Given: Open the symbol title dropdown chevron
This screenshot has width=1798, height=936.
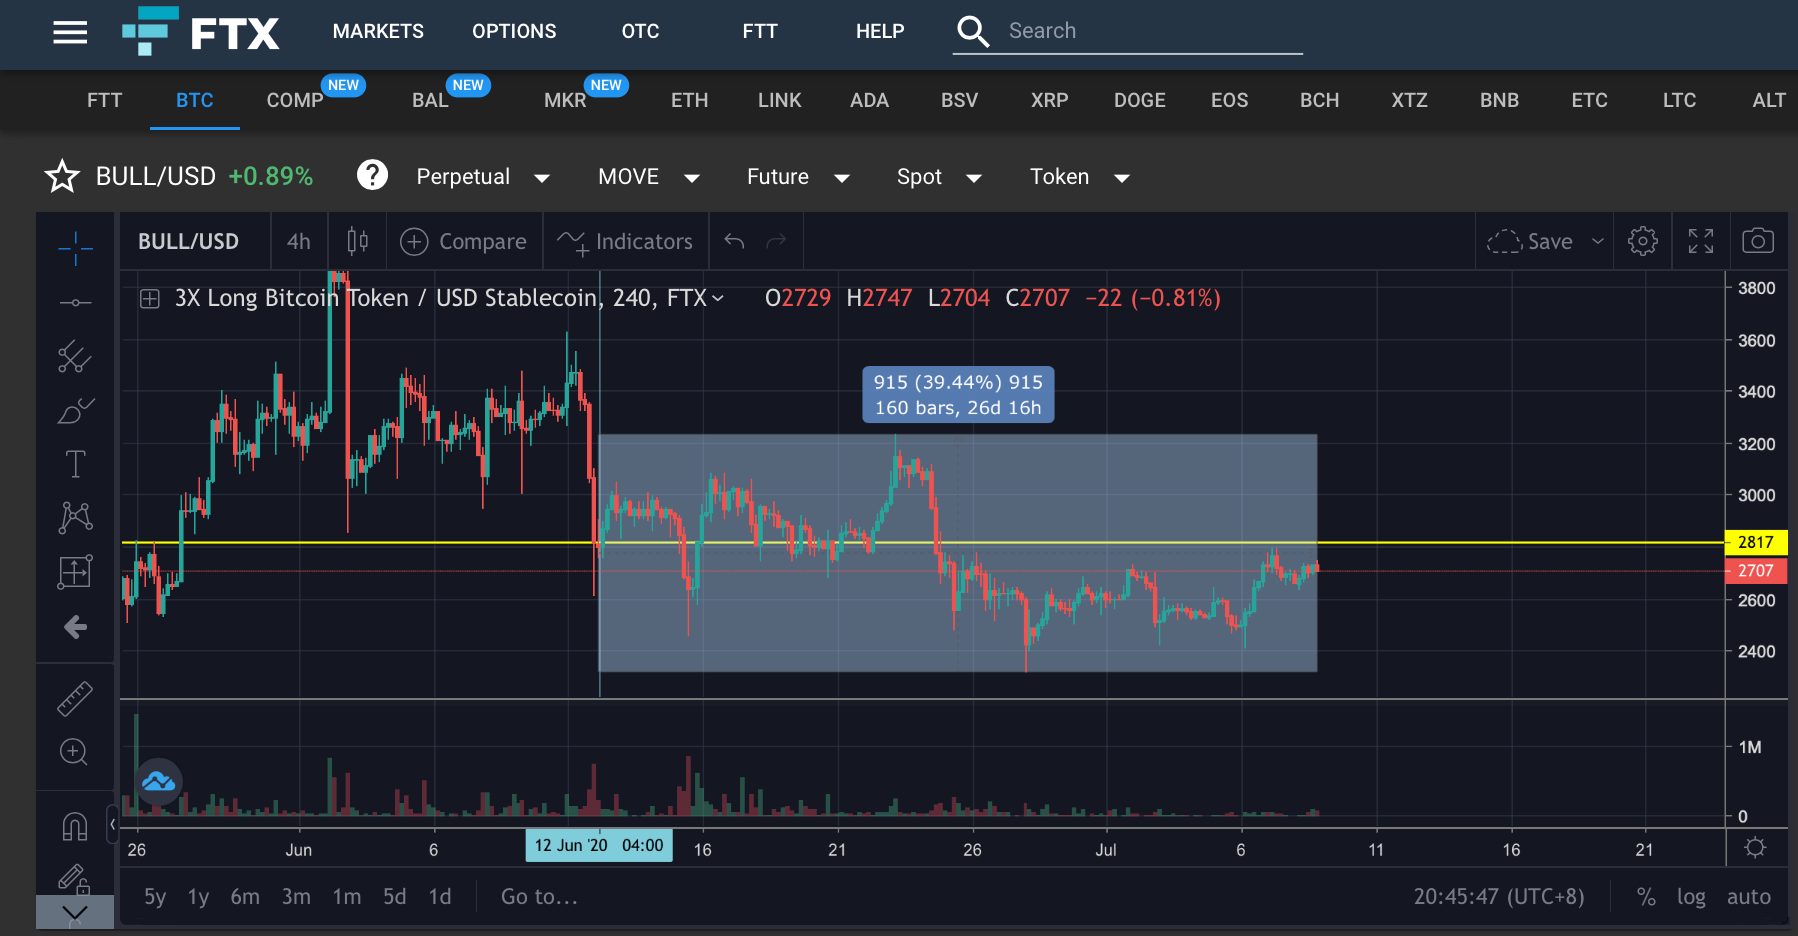Looking at the screenshot, I should tap(718, 298).
